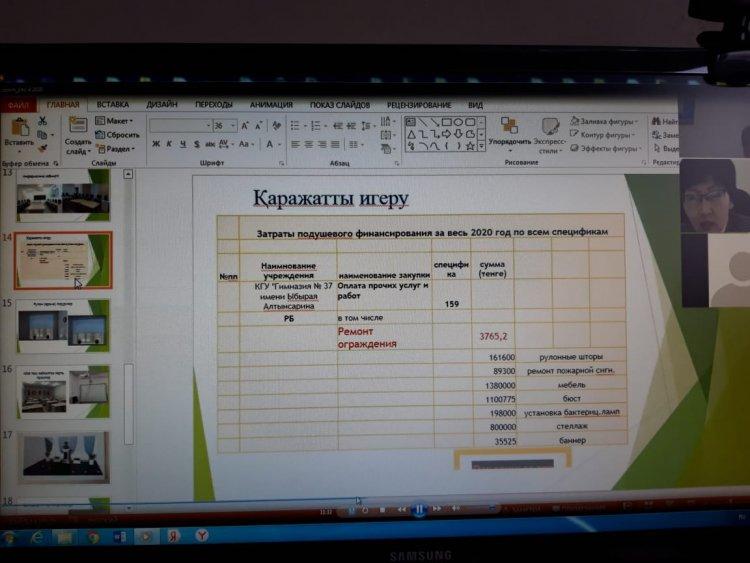This screenshot has width=750, height=563.
Task: Expand the shapes gallery more arrow
Action: click(x=481, y=146)
